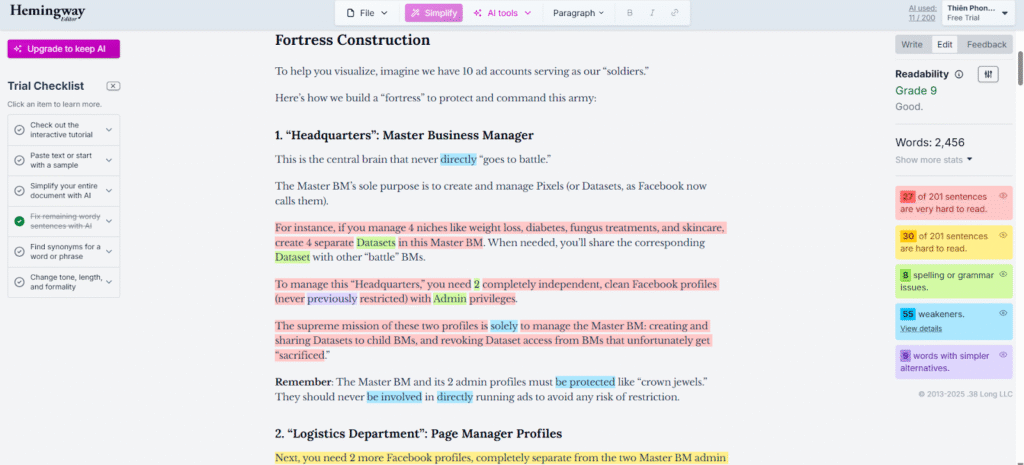Viewport: 1024px width, 465px height.
Task: Click the Grade 9 readability score
Action: point(916,91)
